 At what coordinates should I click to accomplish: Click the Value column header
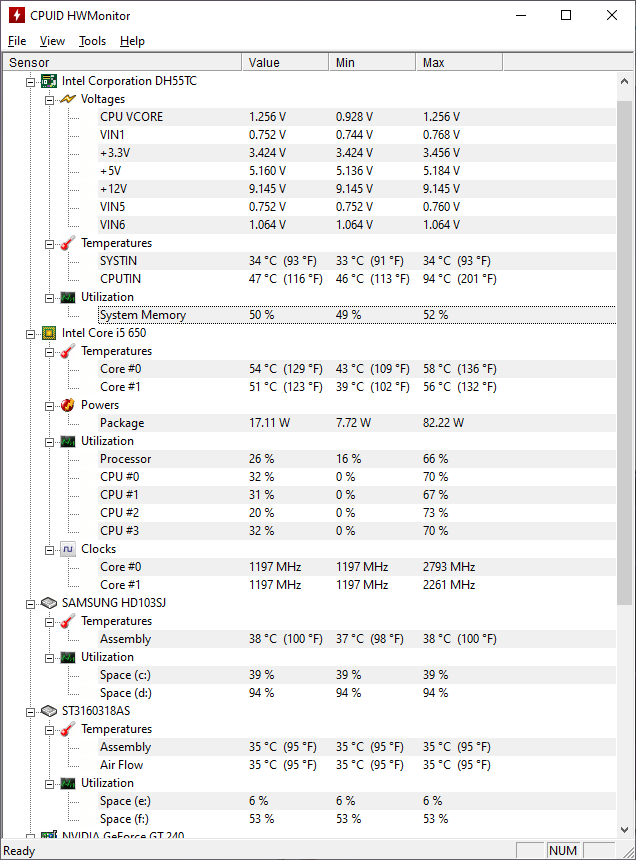(x=285, y=62)
